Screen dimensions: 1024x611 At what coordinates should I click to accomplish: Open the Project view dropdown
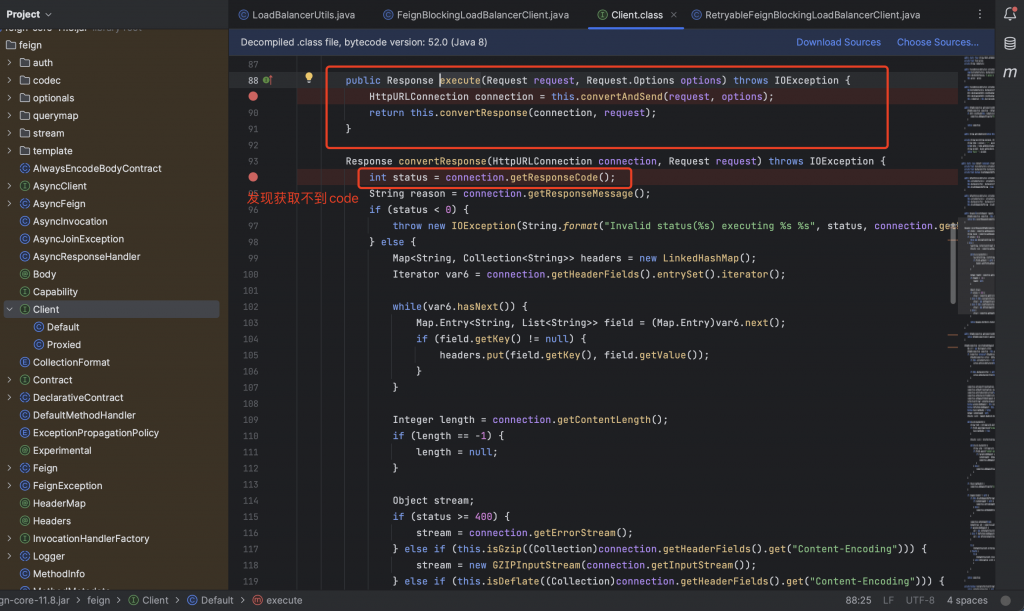tap(29, 14)
